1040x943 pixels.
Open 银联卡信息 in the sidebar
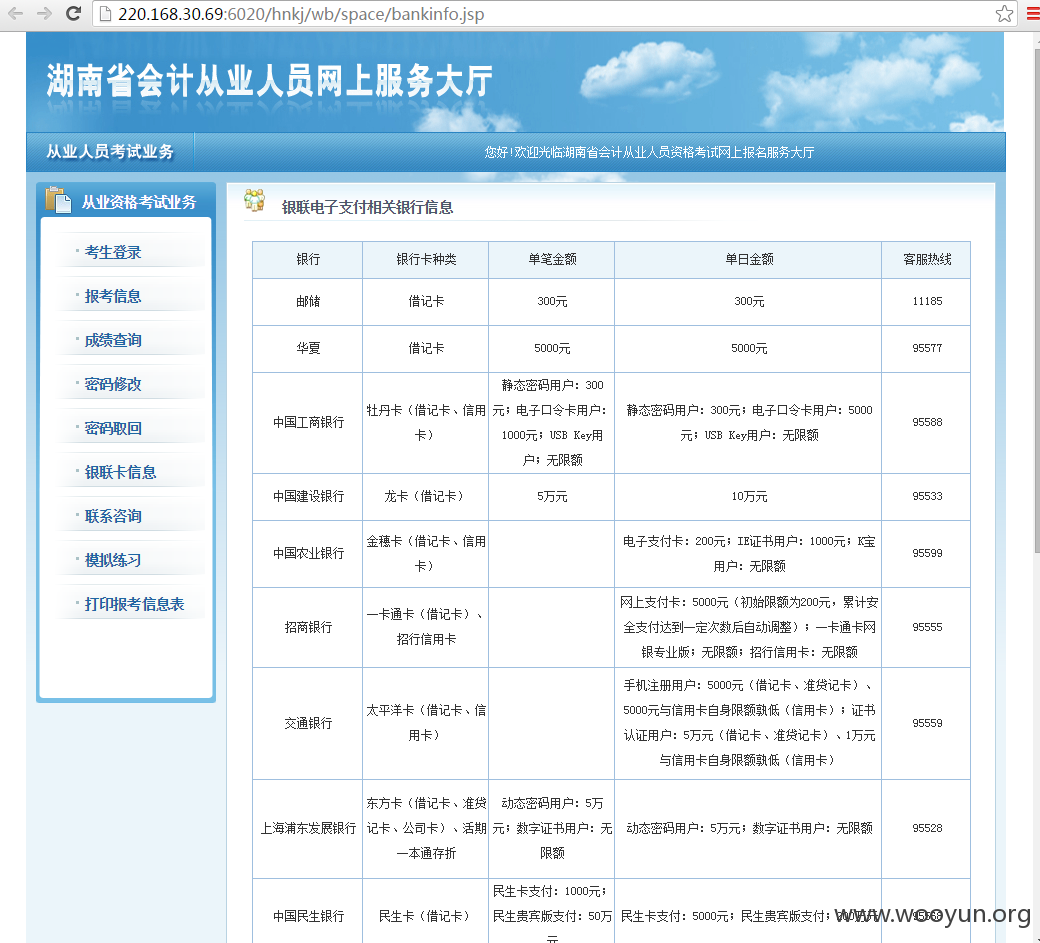(121, 472)
